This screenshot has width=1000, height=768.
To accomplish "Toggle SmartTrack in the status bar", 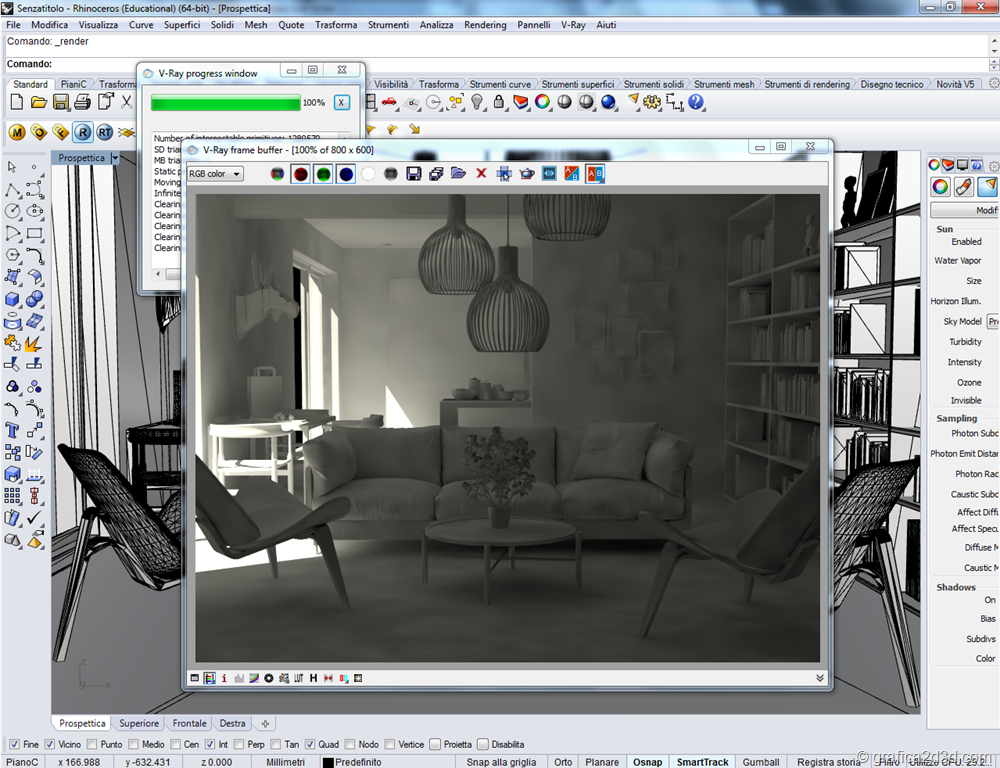I will coord(702,762).
